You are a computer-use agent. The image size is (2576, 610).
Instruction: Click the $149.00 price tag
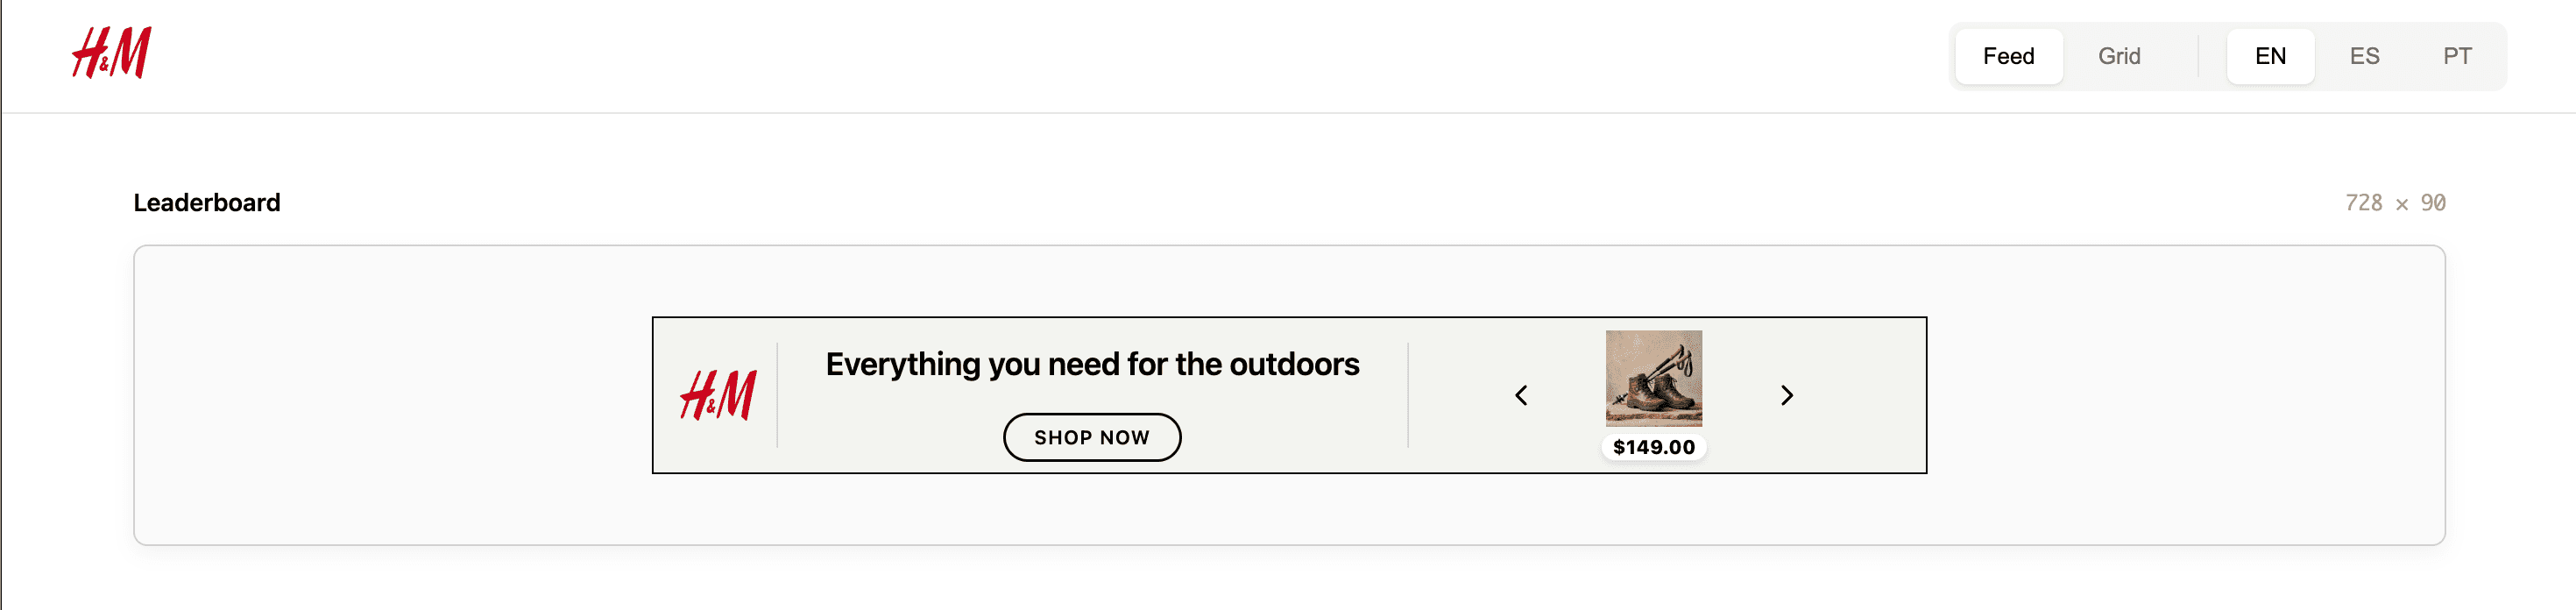(1654, 447)
